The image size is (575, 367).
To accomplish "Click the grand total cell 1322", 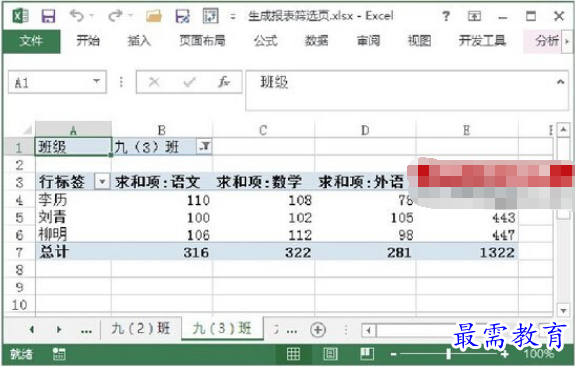I will click(467, 252).
